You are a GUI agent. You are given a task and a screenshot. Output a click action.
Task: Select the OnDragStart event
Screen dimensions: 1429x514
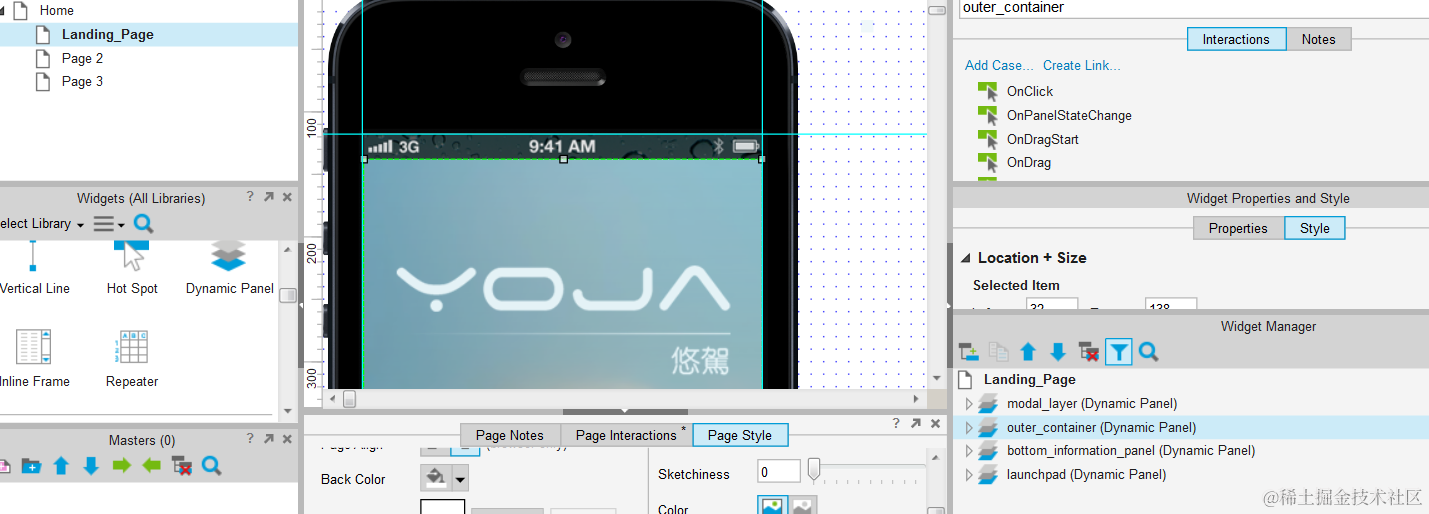coord(1042,139)
